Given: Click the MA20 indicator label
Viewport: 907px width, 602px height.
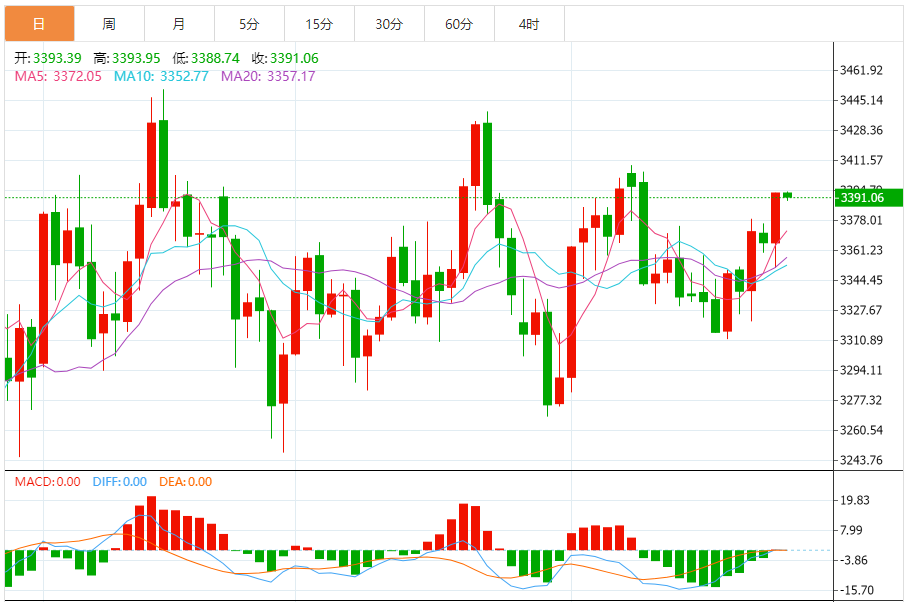Looking at the screenshot, I should point(268,76).
